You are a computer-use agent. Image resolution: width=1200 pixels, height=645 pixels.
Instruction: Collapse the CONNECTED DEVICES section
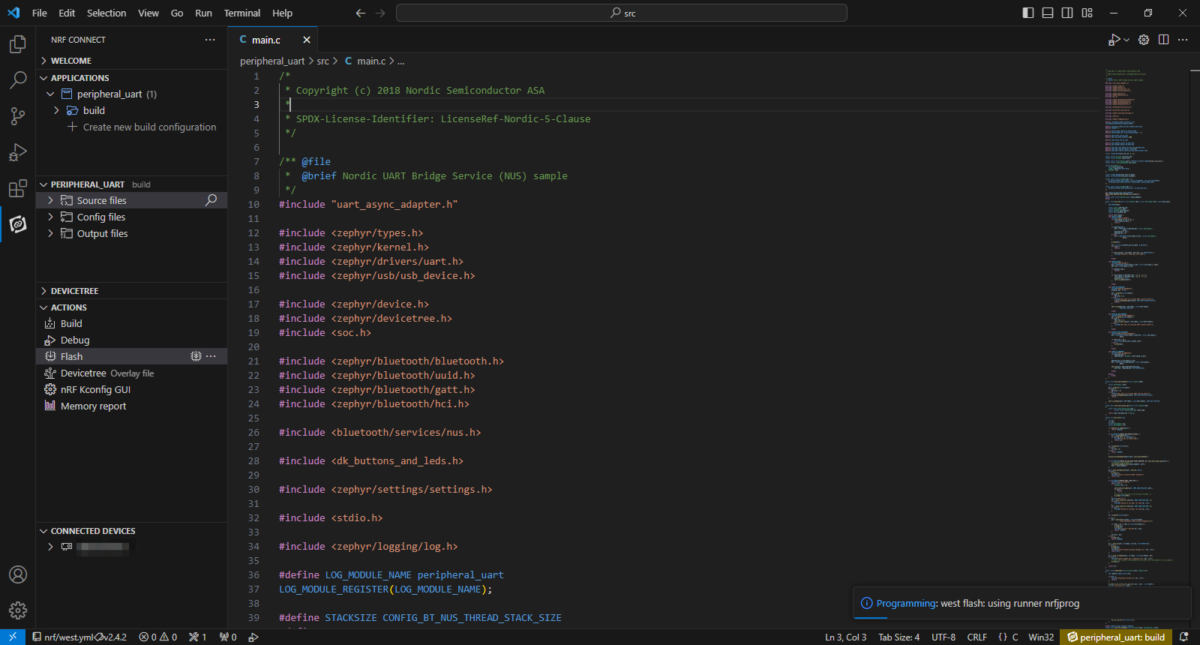44,531
